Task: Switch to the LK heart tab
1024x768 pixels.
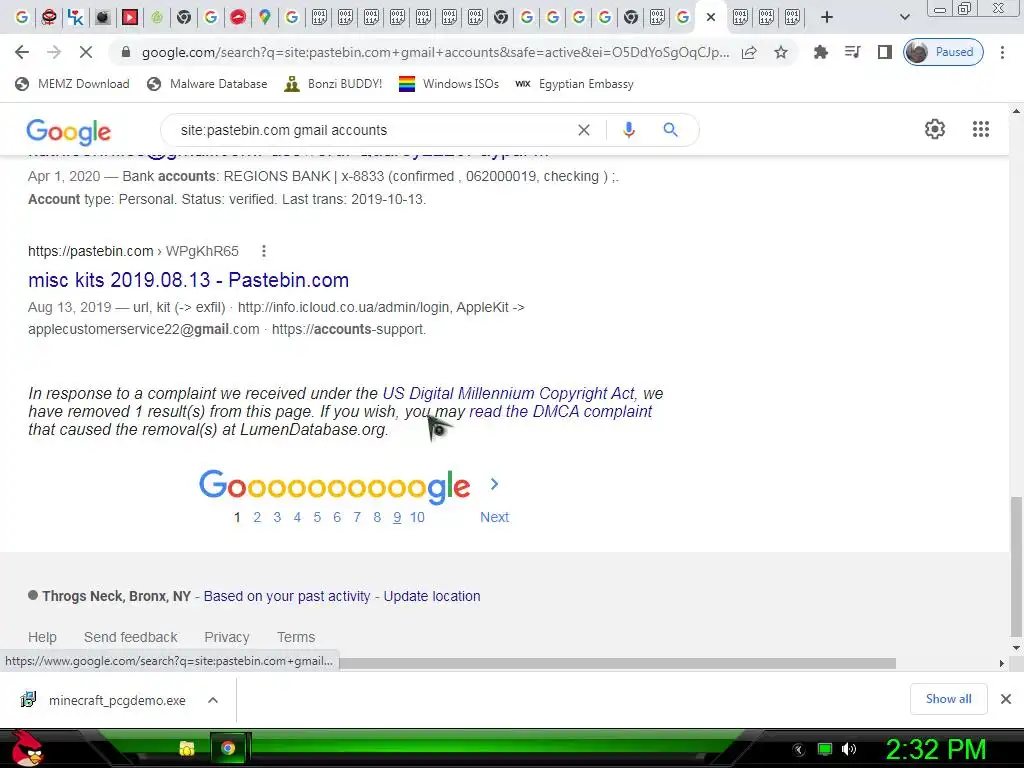Action: tap(76, 17)
